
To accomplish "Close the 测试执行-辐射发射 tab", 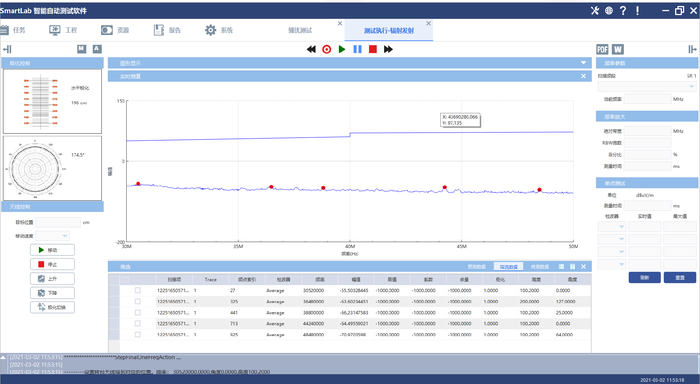I will (429, 23).
